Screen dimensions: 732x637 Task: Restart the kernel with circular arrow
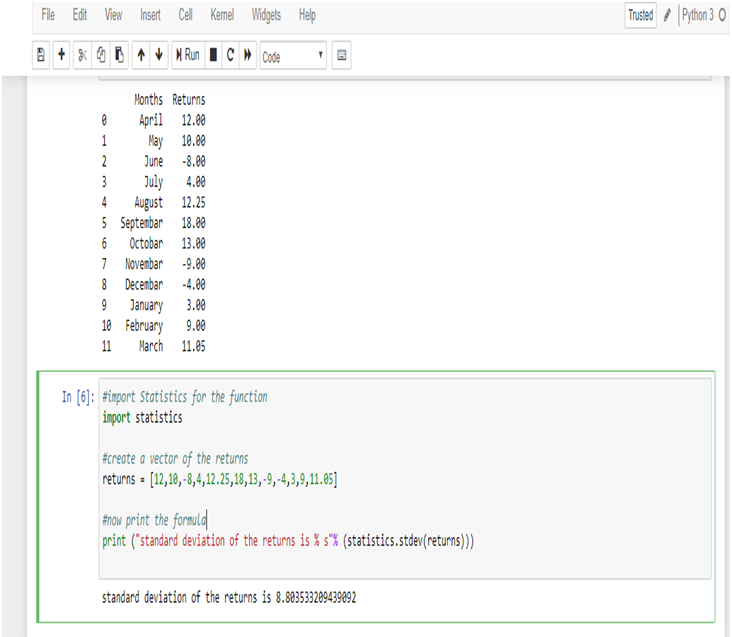pos(230,57)
